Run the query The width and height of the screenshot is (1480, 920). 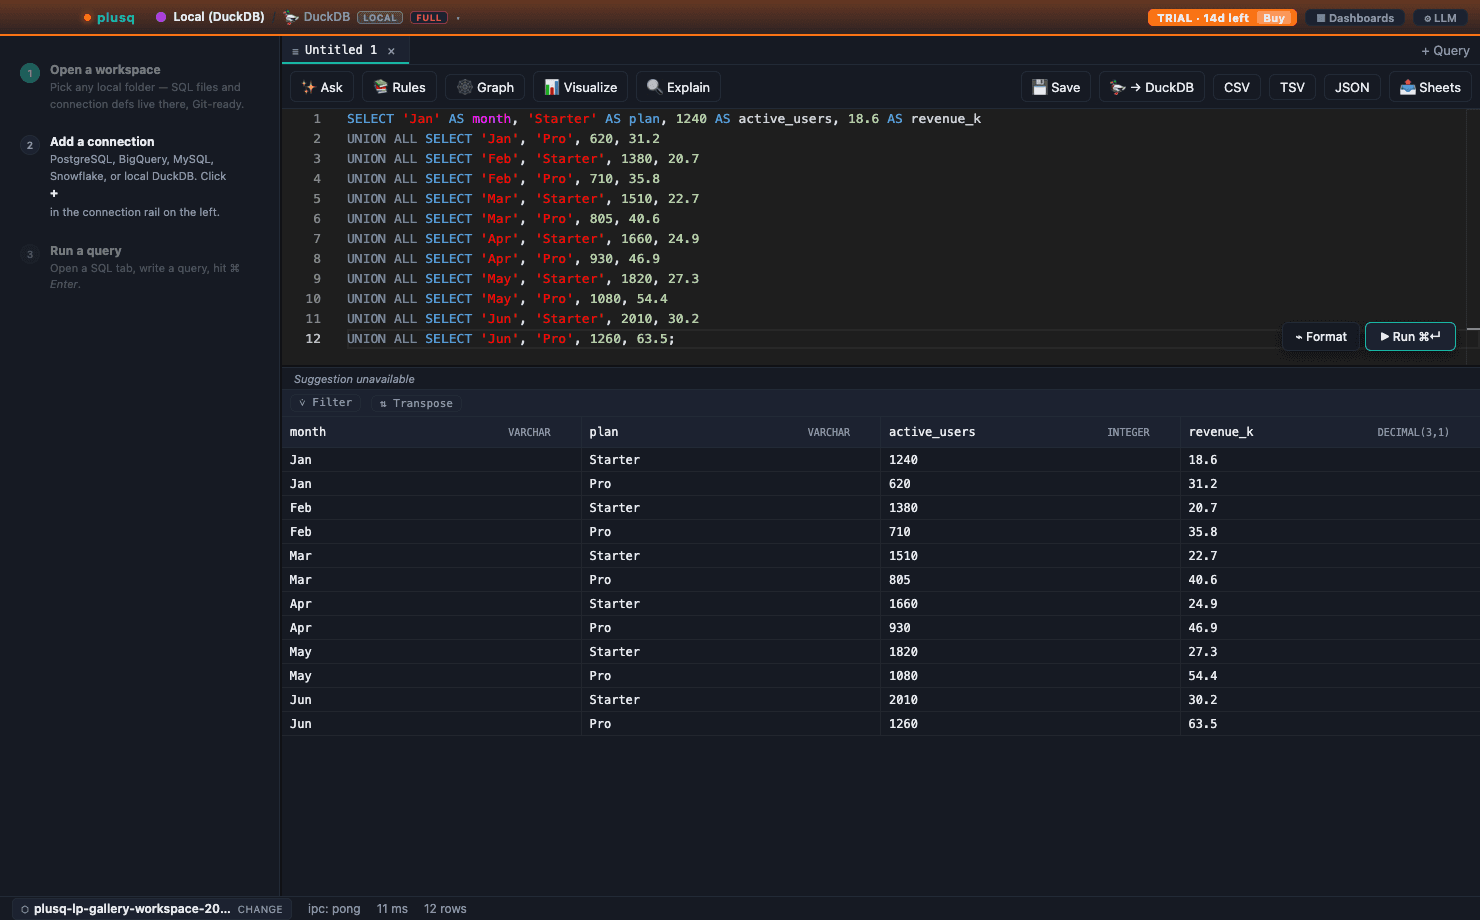(x=1410, y=337)
